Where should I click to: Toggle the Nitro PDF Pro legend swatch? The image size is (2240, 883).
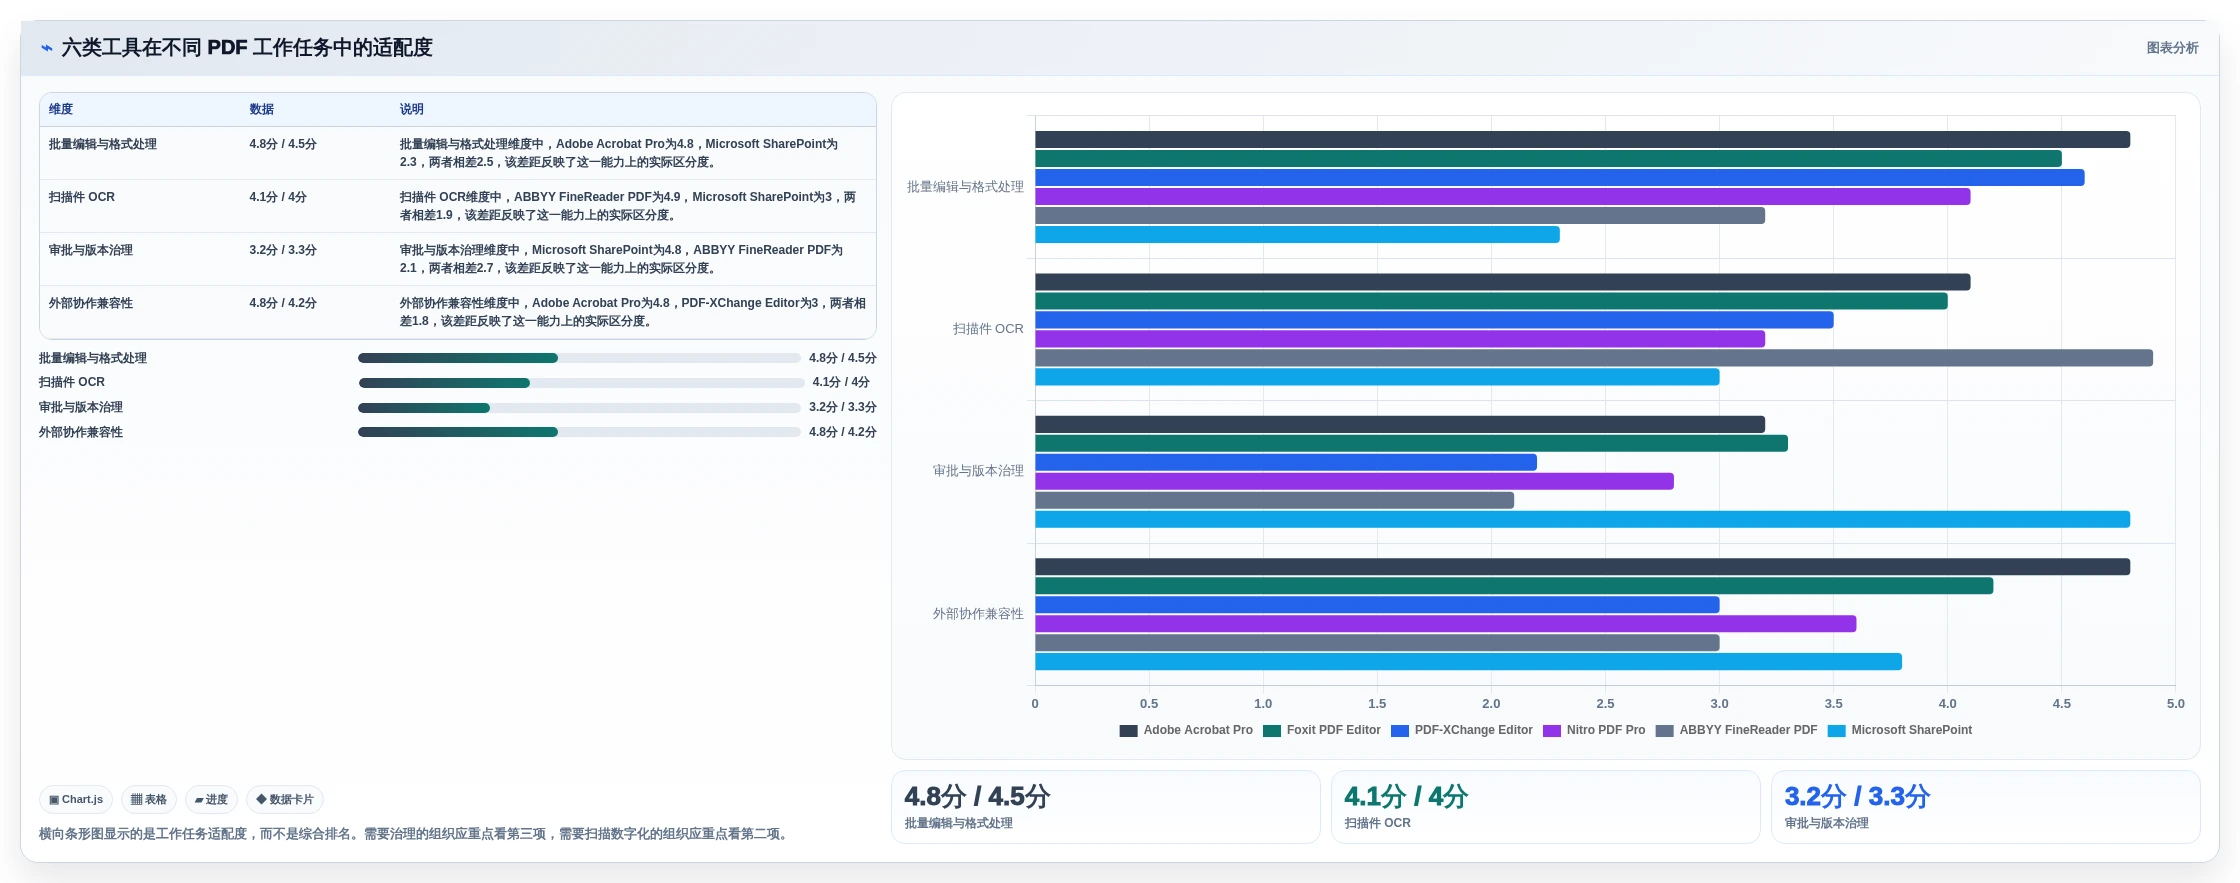(1552, 731)
